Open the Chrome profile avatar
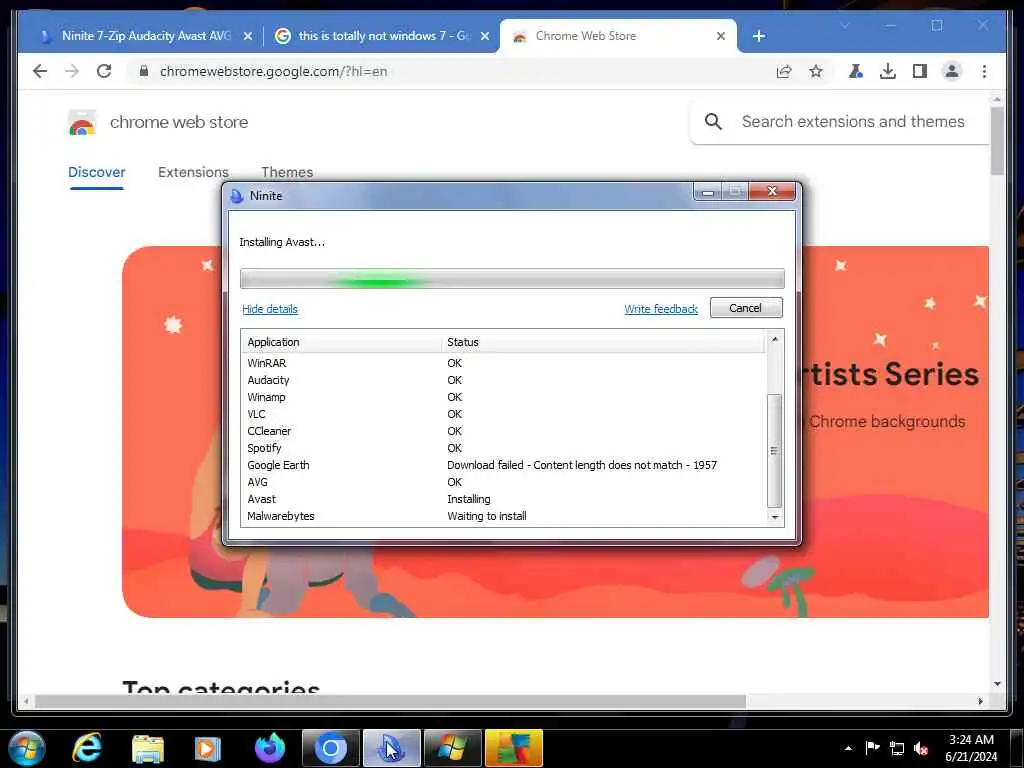 pyautogui.click(x=952, y=71)
